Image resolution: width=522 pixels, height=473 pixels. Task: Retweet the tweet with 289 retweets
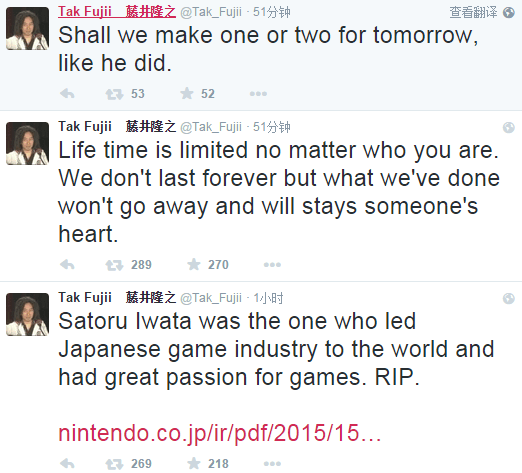(x=114, y=265)
